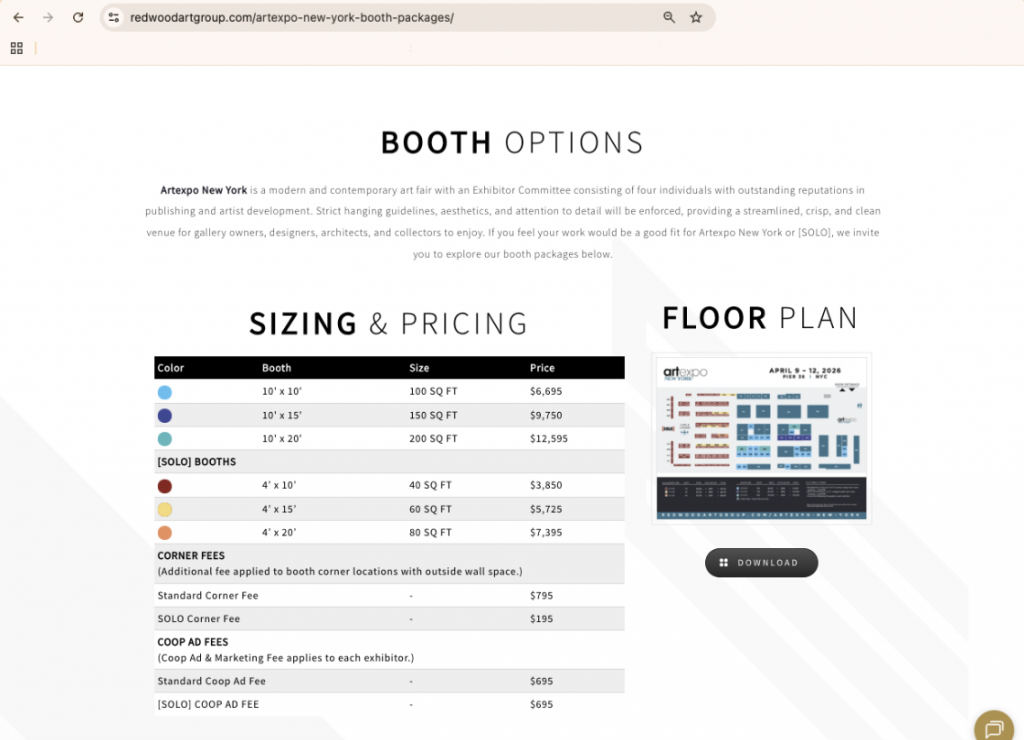Viewport: 1024px width, 740px height.
Task: Open the site information icon in address bar
Action: (114, 17)
